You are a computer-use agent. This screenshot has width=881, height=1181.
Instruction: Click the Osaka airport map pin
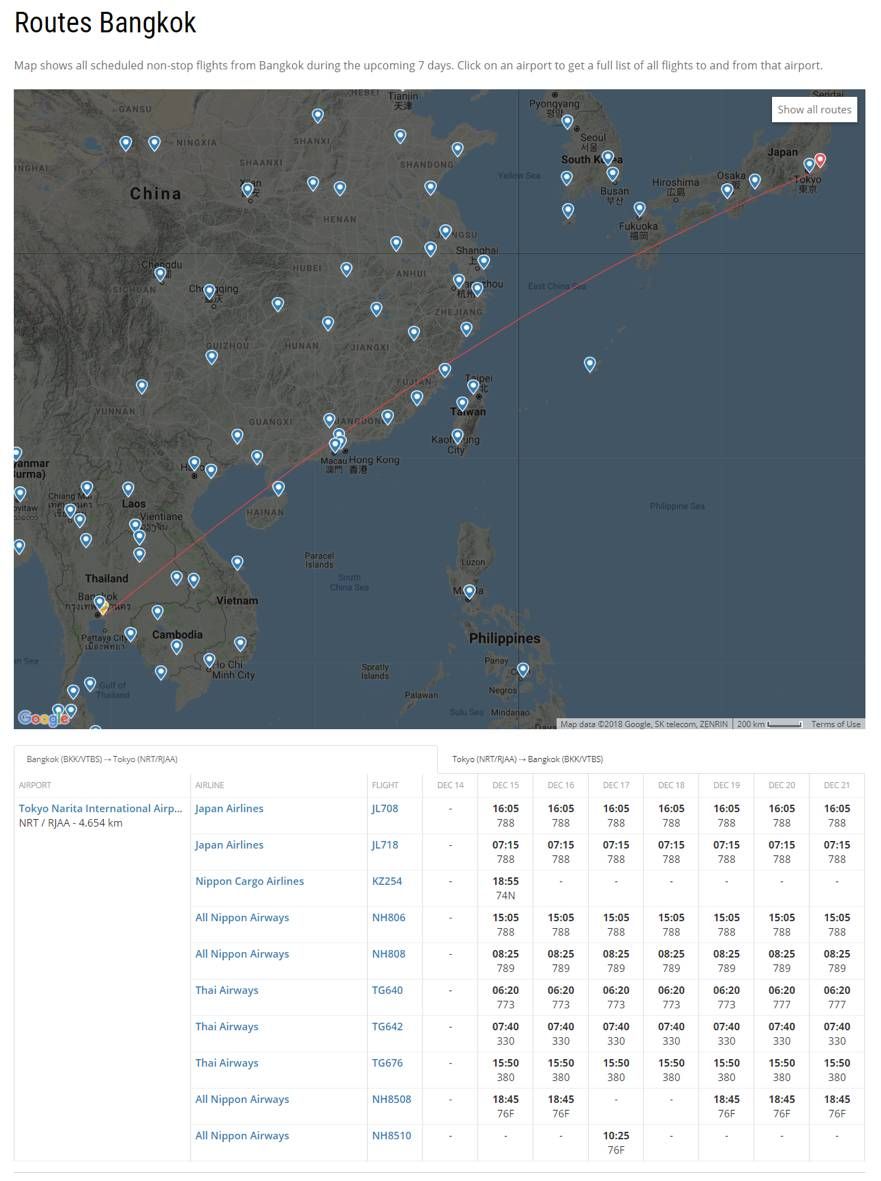727,191
